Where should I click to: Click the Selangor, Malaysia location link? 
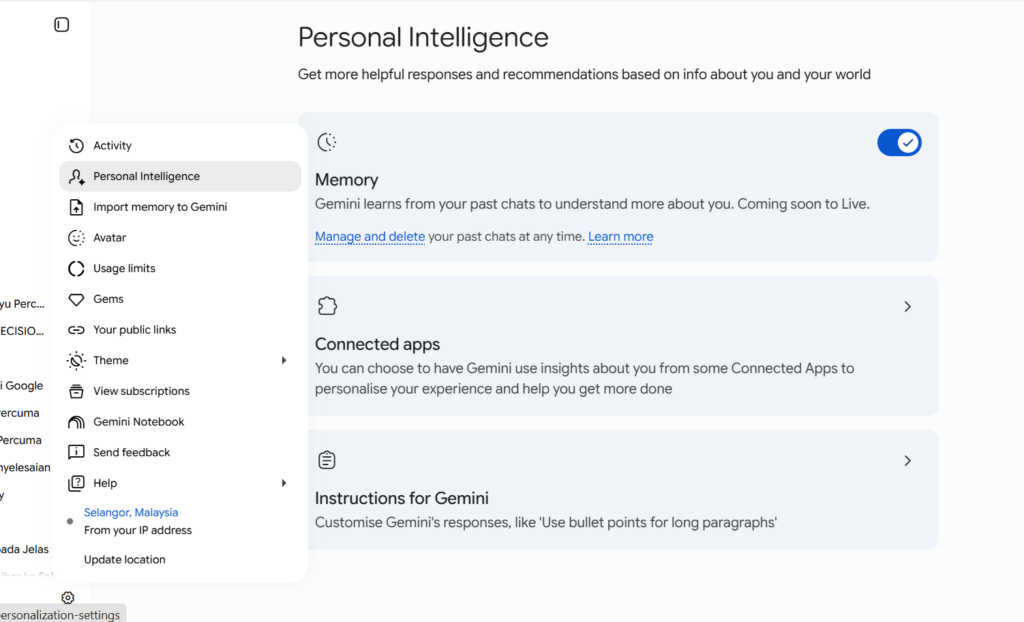click(x=131, y=513)
